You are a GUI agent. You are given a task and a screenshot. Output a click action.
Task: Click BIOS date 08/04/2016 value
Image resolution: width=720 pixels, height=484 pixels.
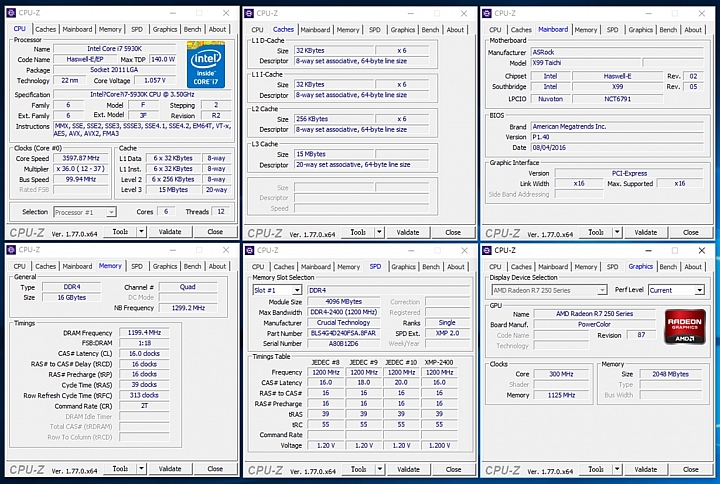tap(617, 147)
